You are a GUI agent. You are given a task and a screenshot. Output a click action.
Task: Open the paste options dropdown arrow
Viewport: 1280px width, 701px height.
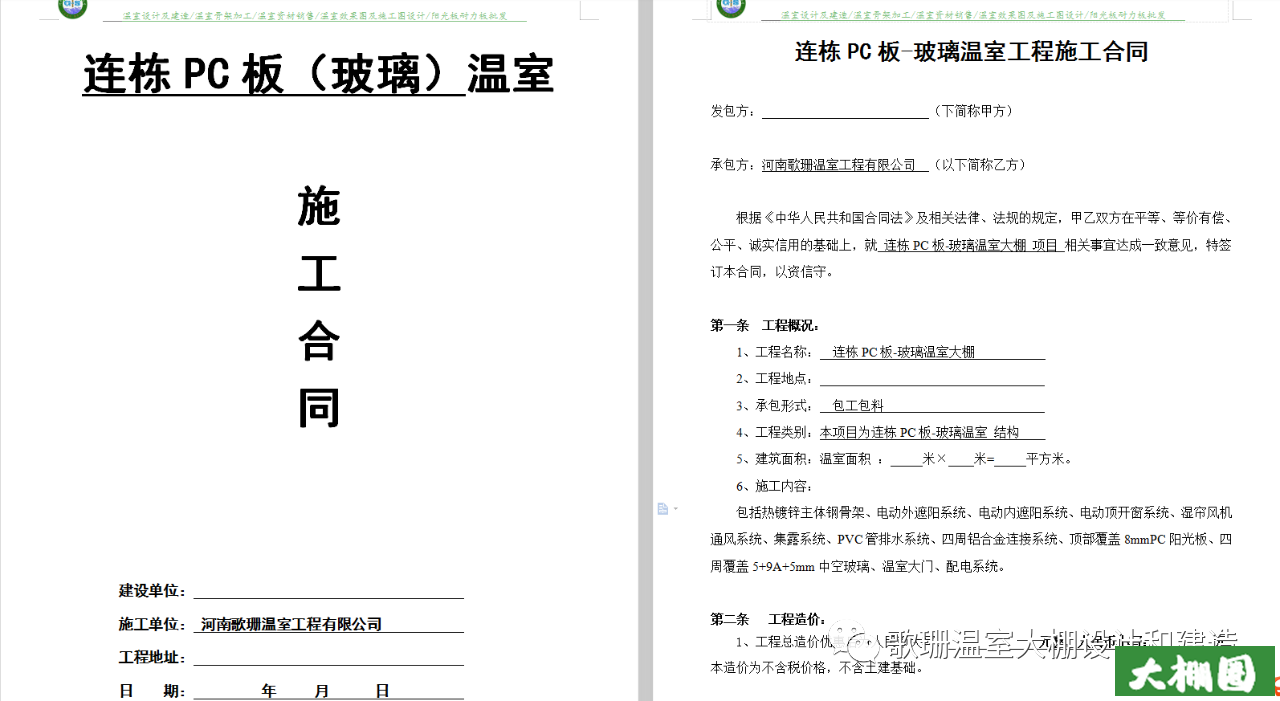675,509
